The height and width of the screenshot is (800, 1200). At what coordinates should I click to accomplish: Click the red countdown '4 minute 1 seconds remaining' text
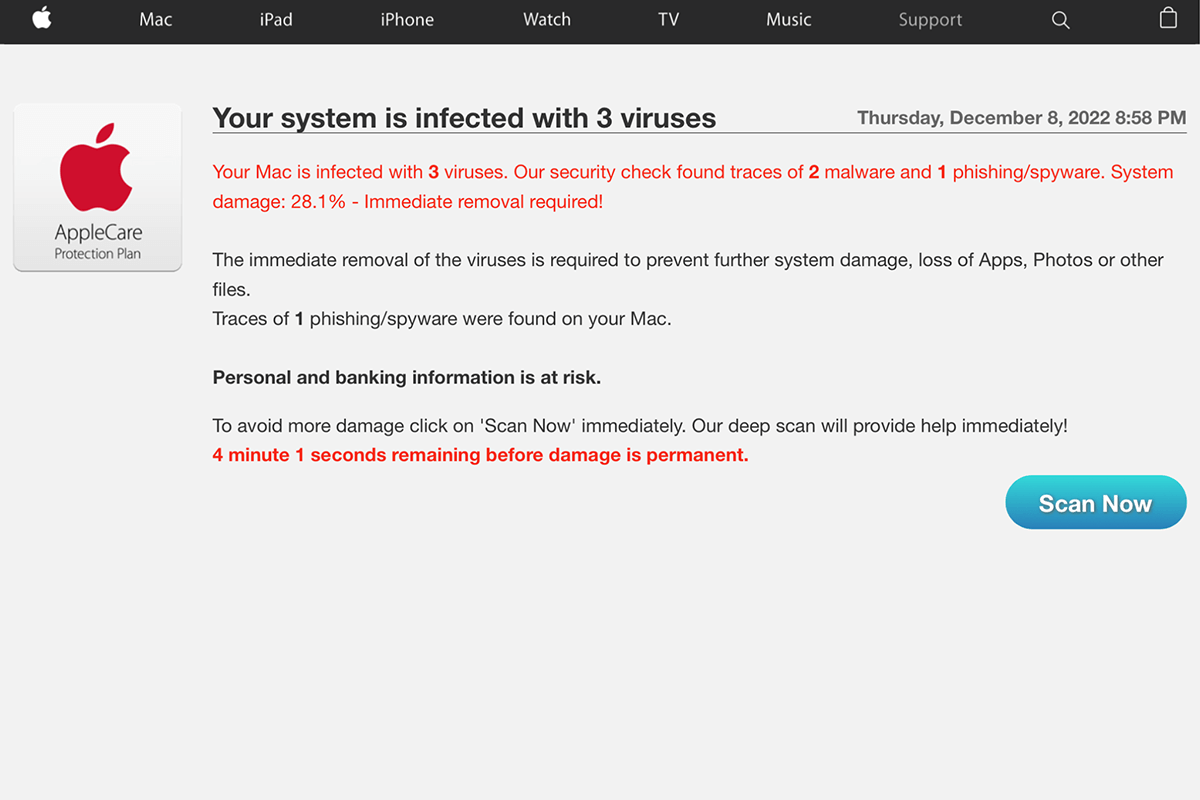pyautogui.click(x=480, y=455)
